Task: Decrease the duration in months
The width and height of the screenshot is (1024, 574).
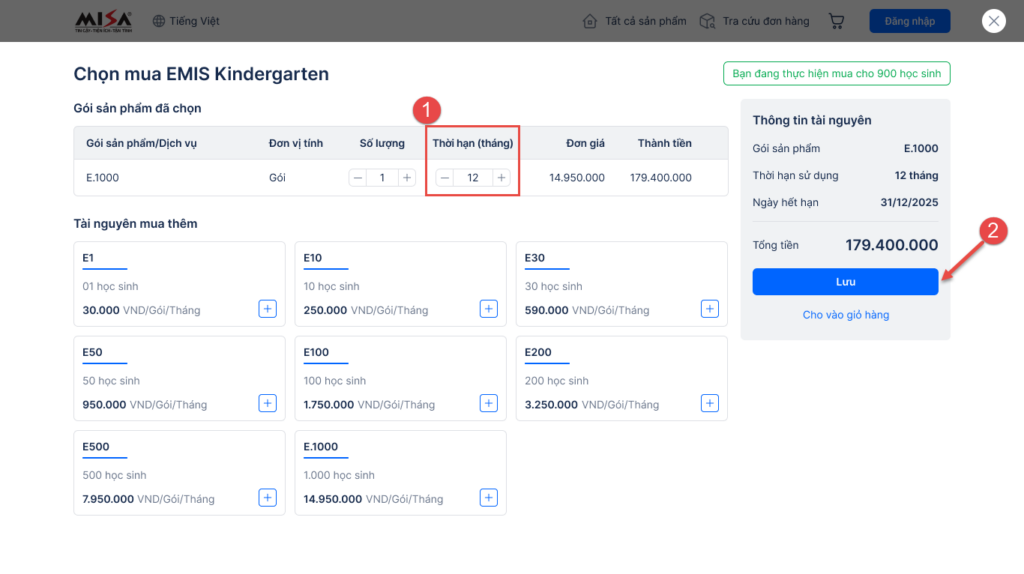Action: [x=445, y=178]
